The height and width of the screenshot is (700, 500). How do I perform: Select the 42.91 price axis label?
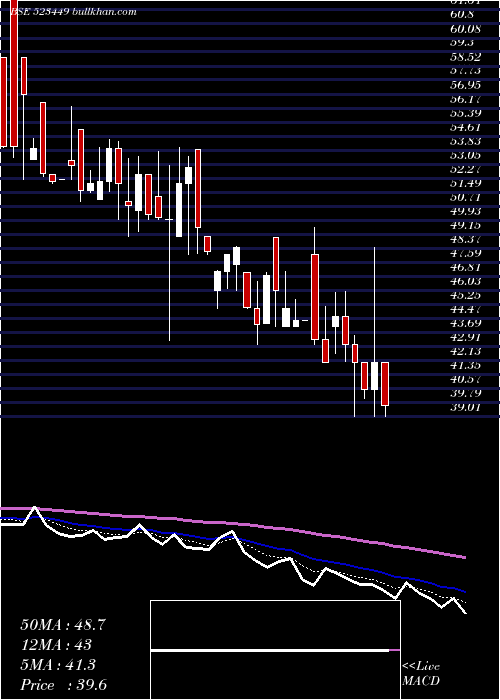pos(465,337)
